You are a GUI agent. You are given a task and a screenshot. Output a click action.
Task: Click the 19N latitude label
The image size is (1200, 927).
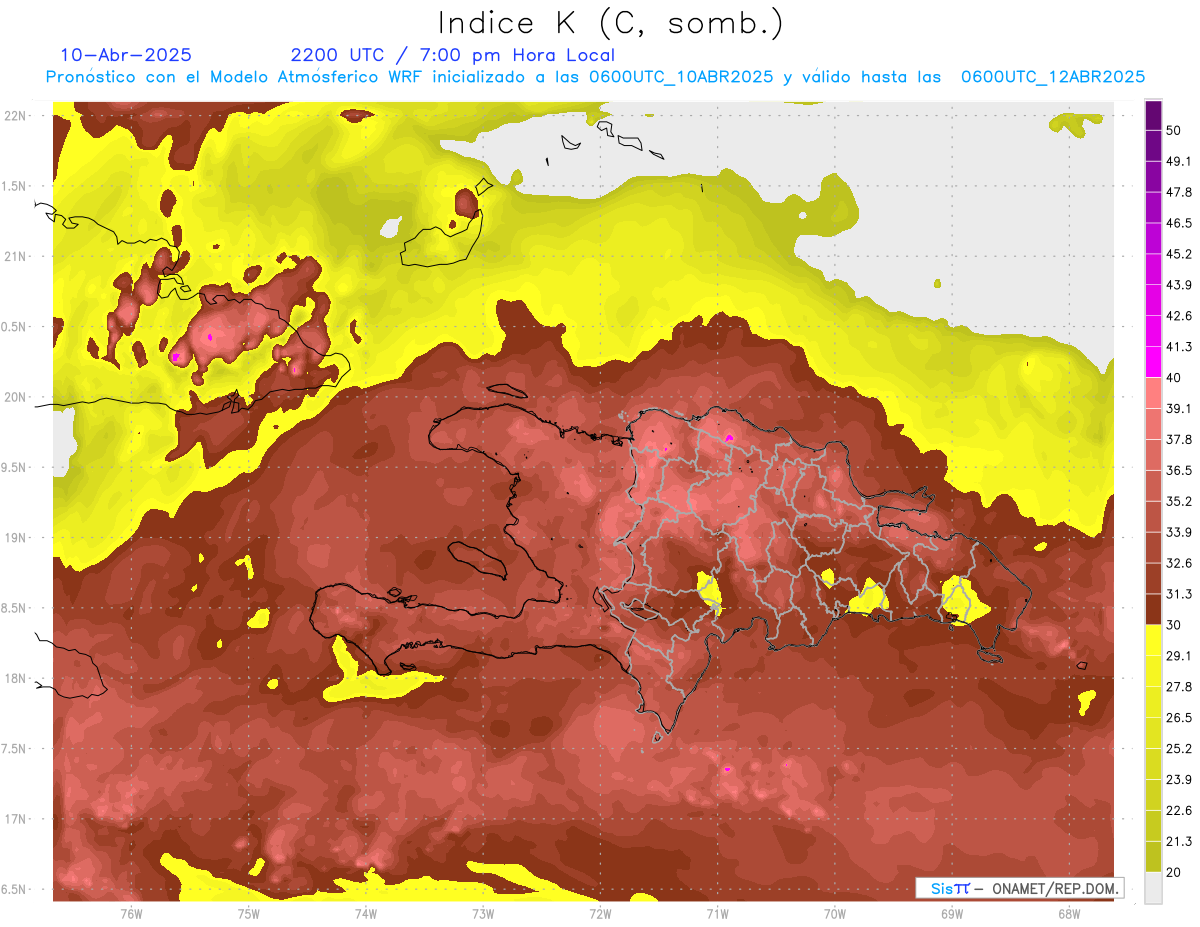point(16,538)
